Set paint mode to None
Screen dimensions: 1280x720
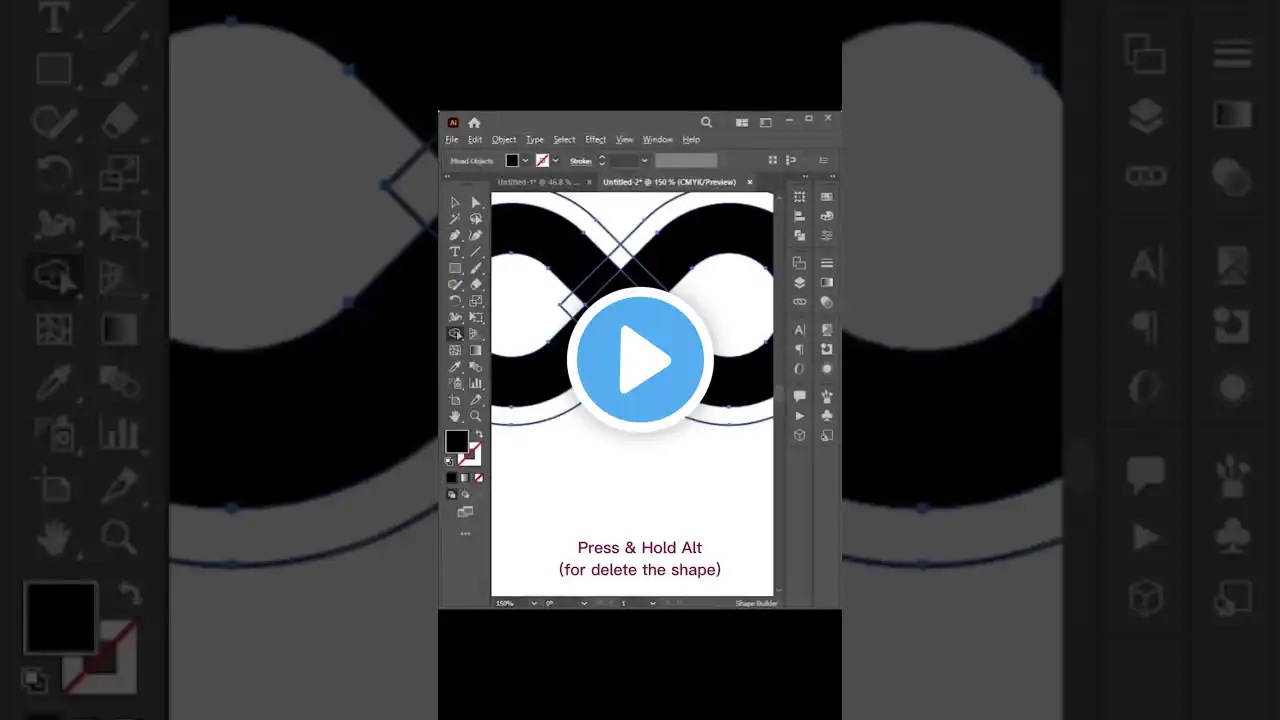(x=478, y=478)
